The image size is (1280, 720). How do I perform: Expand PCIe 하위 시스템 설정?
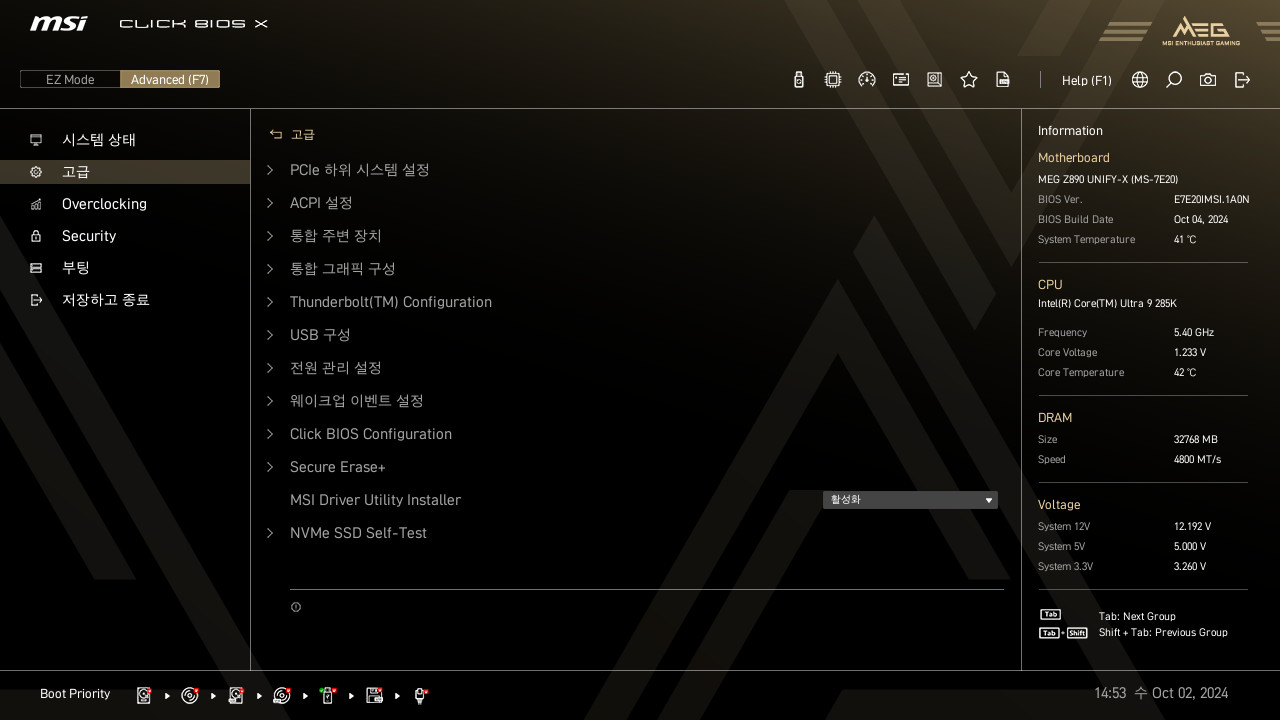pyautogui.click(x=359, y=170)
